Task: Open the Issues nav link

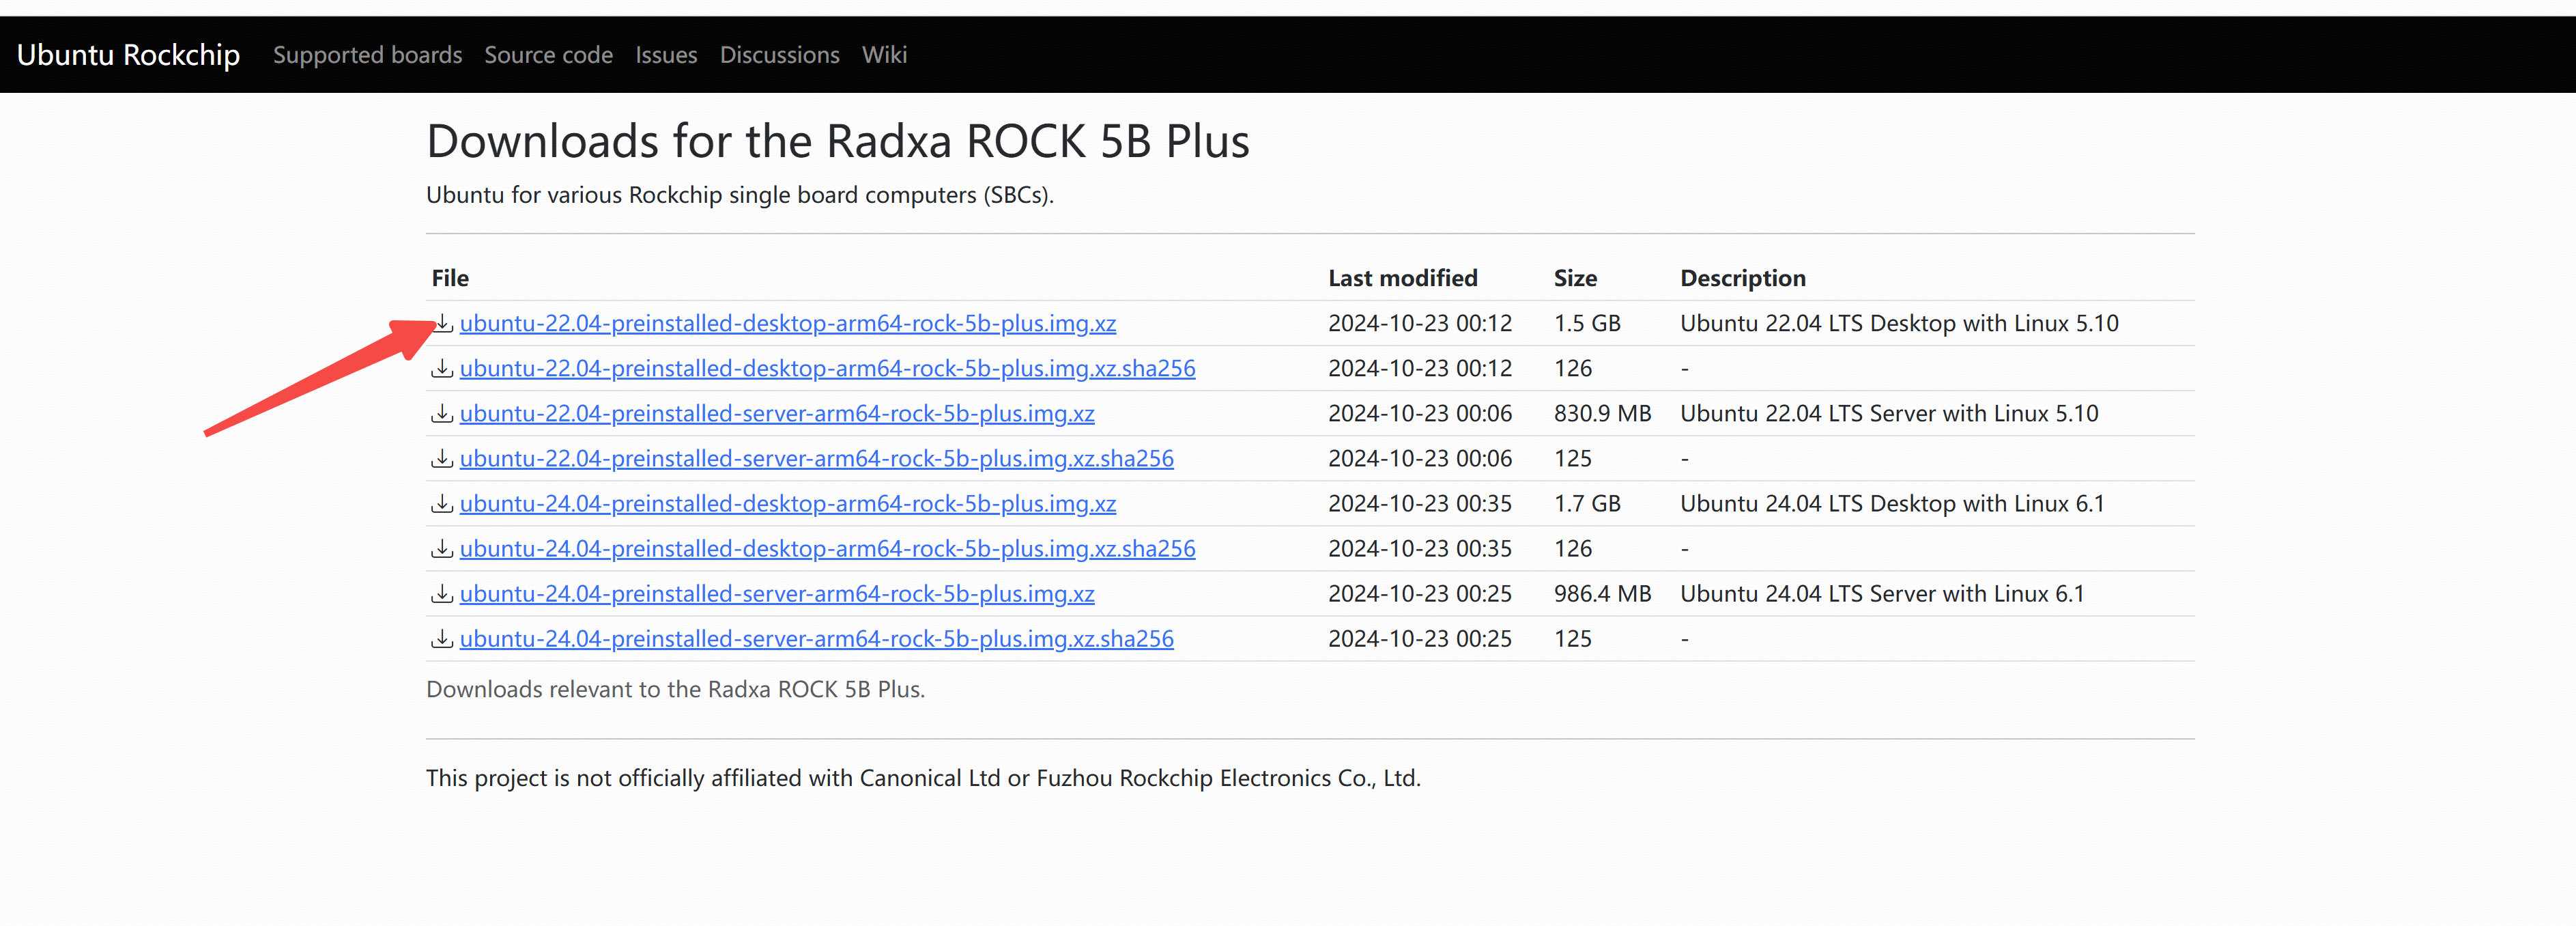Action: (666, 55)
